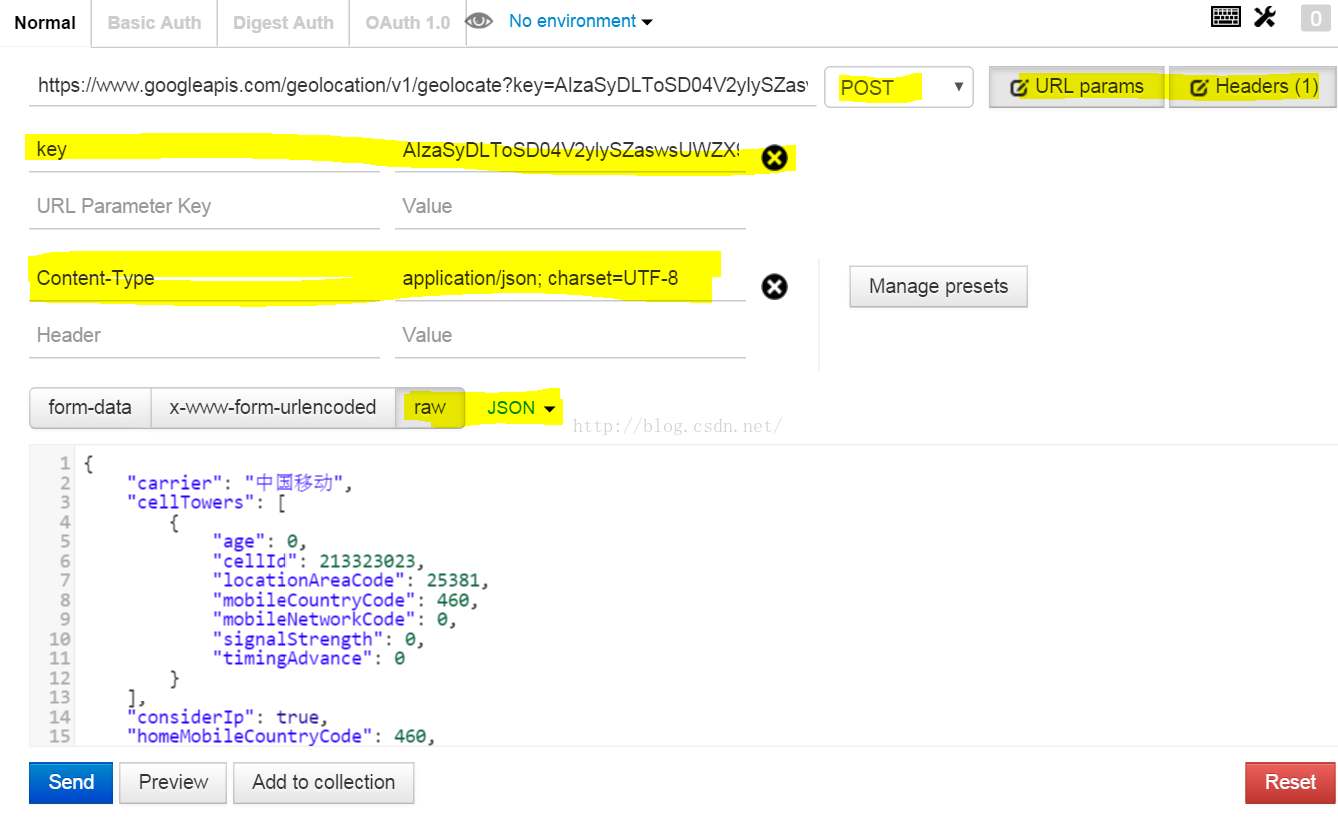Select the raw body type
The image size is (1338, 831).
click(430, 408)
